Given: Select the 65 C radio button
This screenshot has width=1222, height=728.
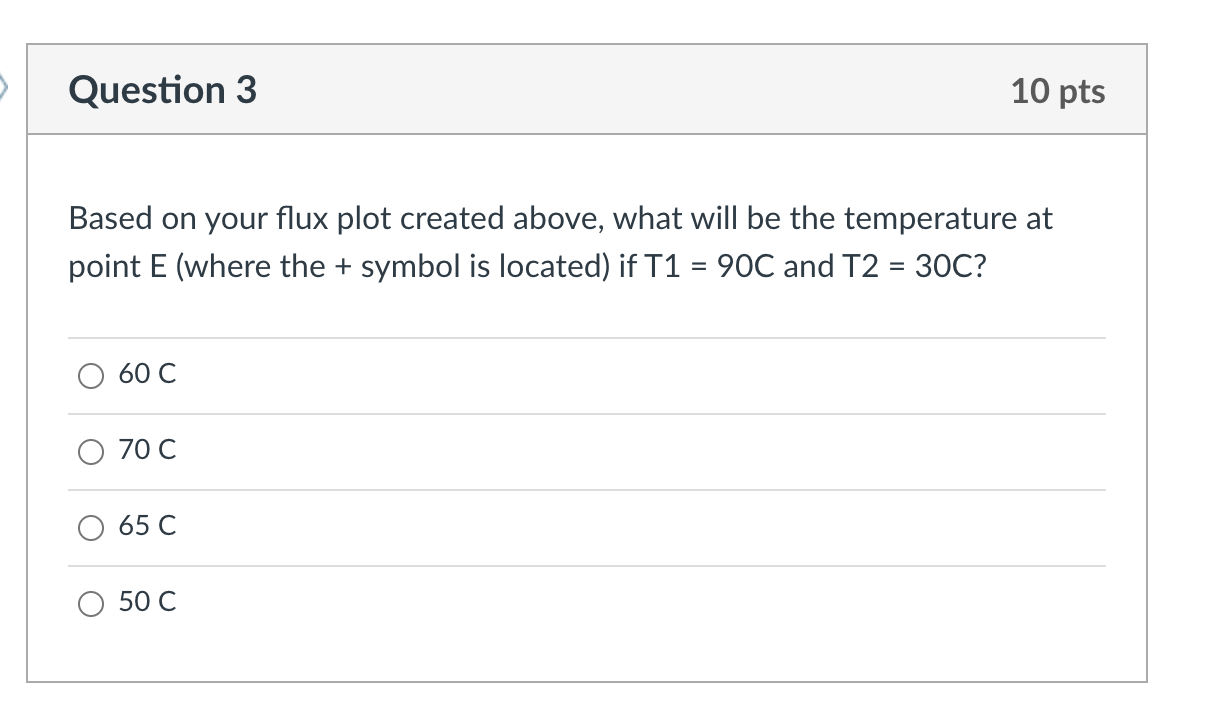Looking at the screenshot, I should tap(91, 527).
